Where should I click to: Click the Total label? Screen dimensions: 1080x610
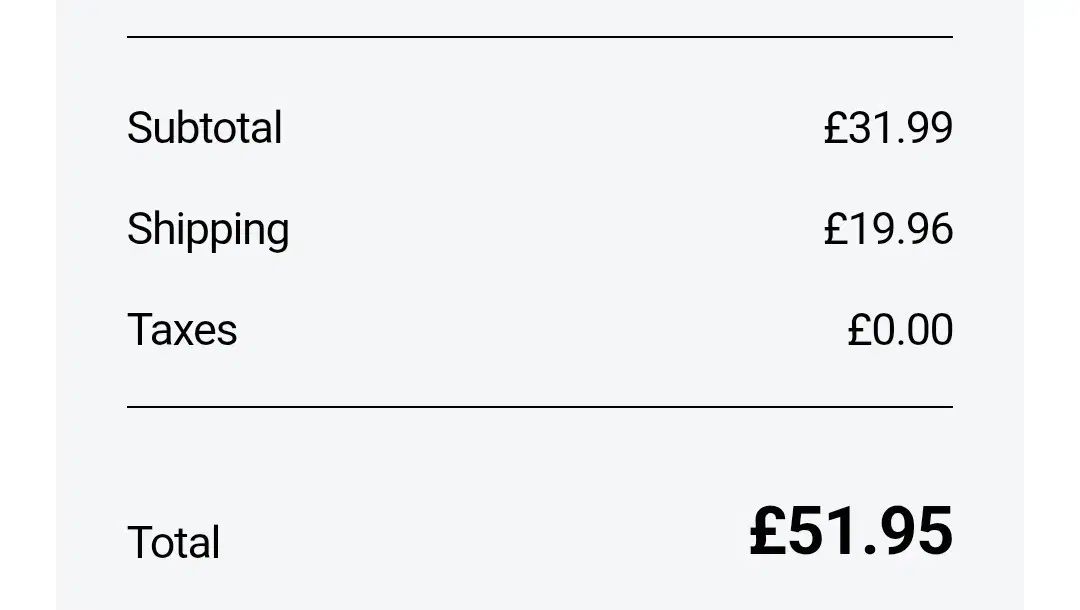(174, 542)
